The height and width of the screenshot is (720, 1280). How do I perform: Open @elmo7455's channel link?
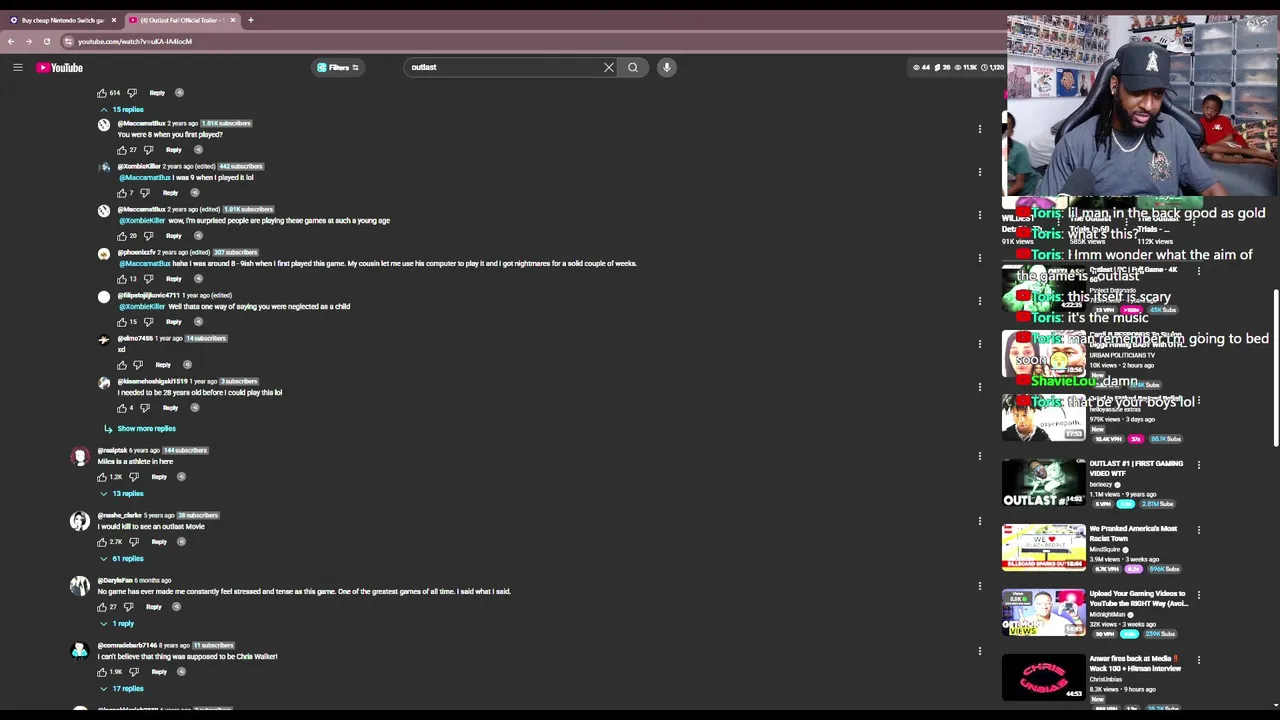pyautogui.click(x=135, y=338)
